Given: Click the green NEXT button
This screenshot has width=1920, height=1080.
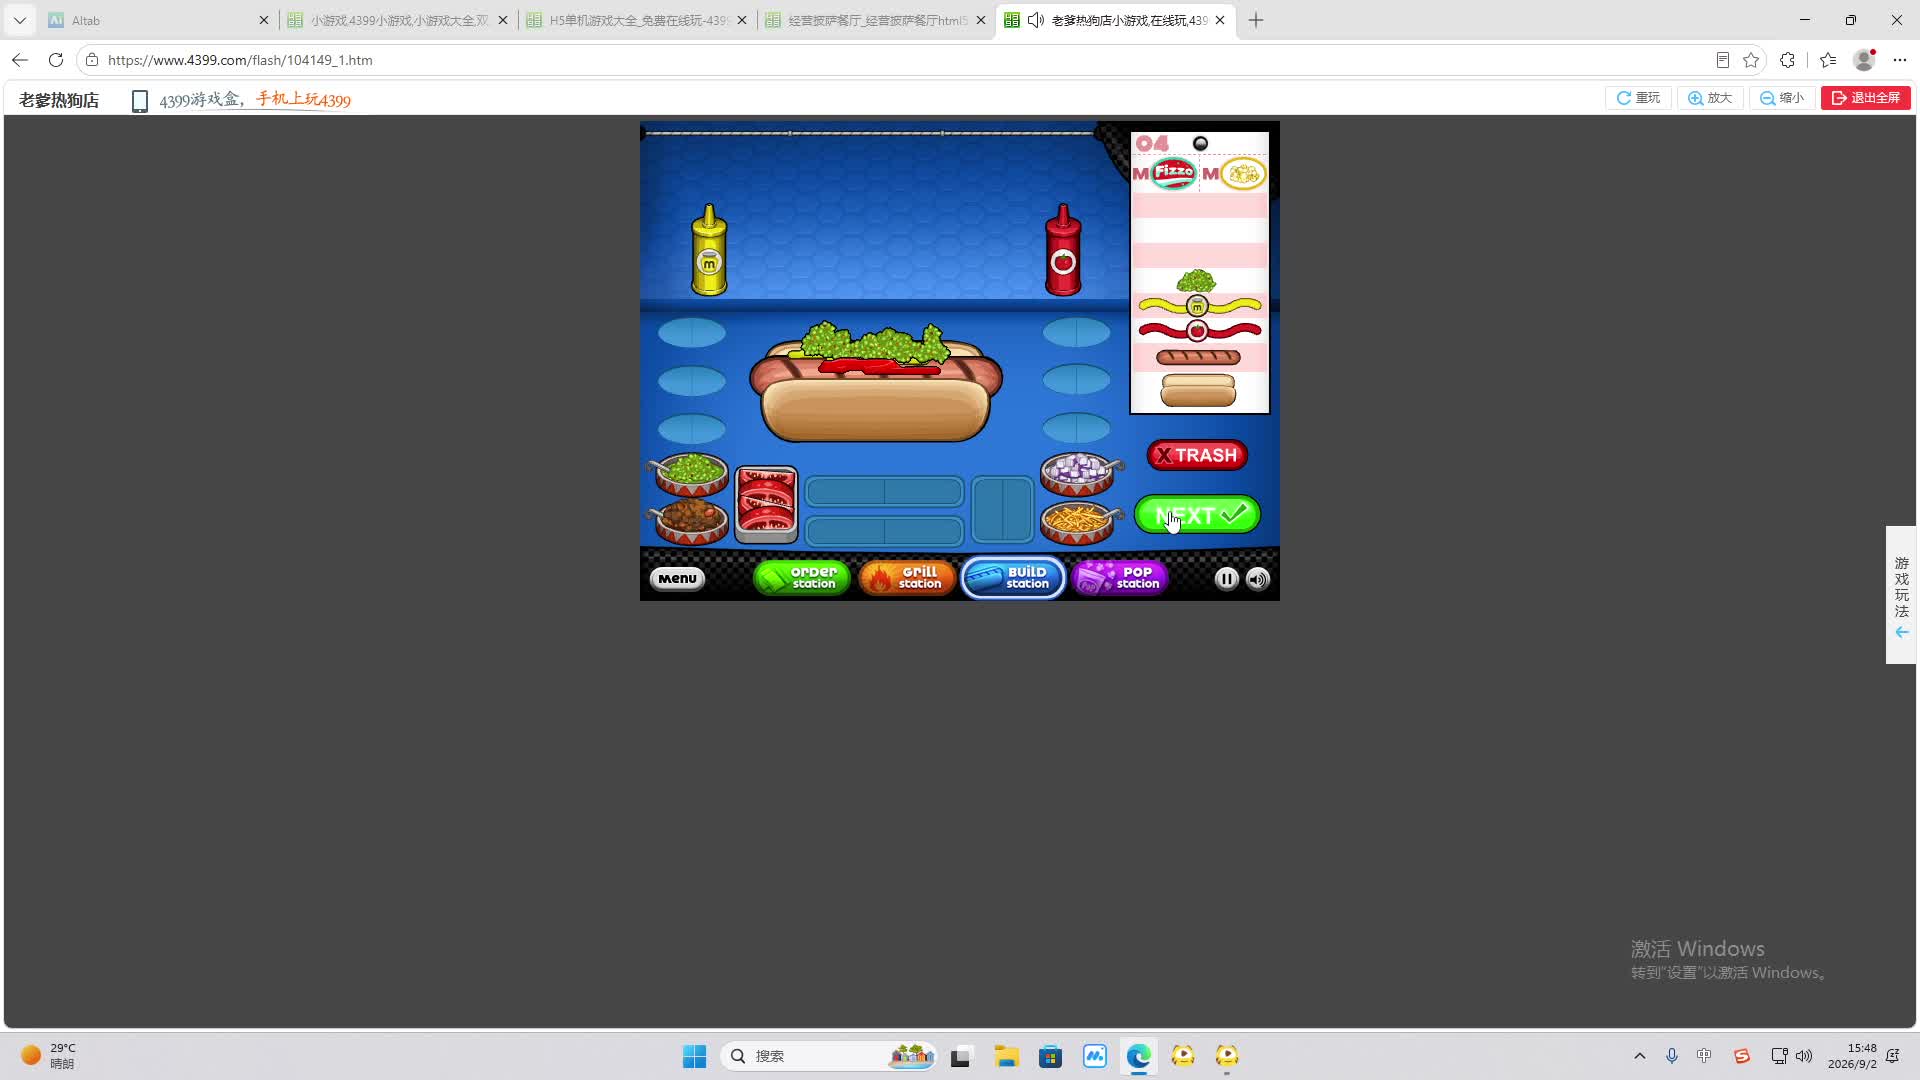Looking at the screenshot, I should (1197, 515).
